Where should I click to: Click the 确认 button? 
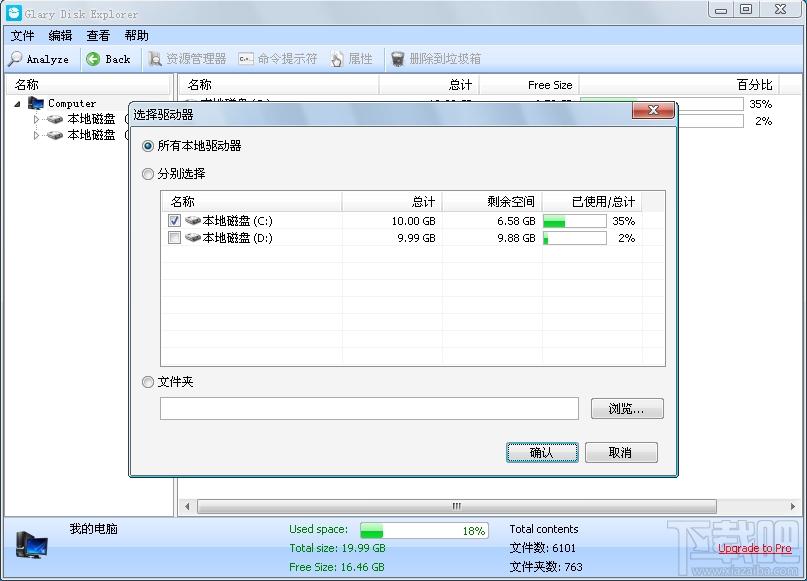click(x=542, y=452)
